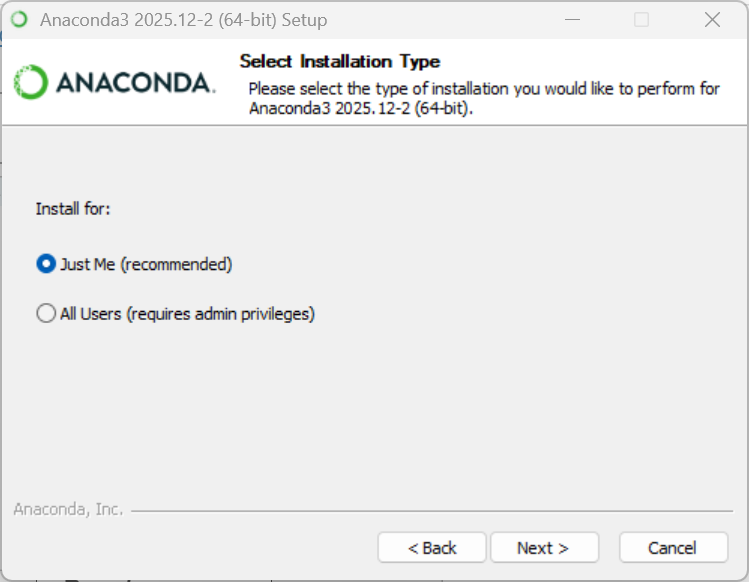This screenshot has width=749, height=582.
Task: Click the ANACONDA wordmark in the header
Action: [x=134, y=83]
